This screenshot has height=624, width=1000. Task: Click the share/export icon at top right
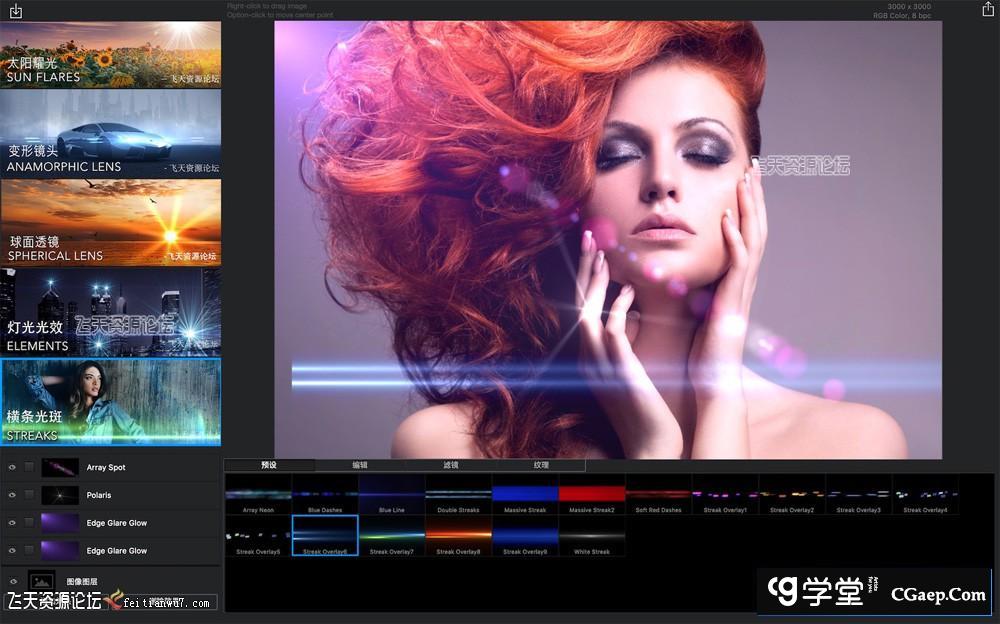pyautogui.click(x=988, y=10)
